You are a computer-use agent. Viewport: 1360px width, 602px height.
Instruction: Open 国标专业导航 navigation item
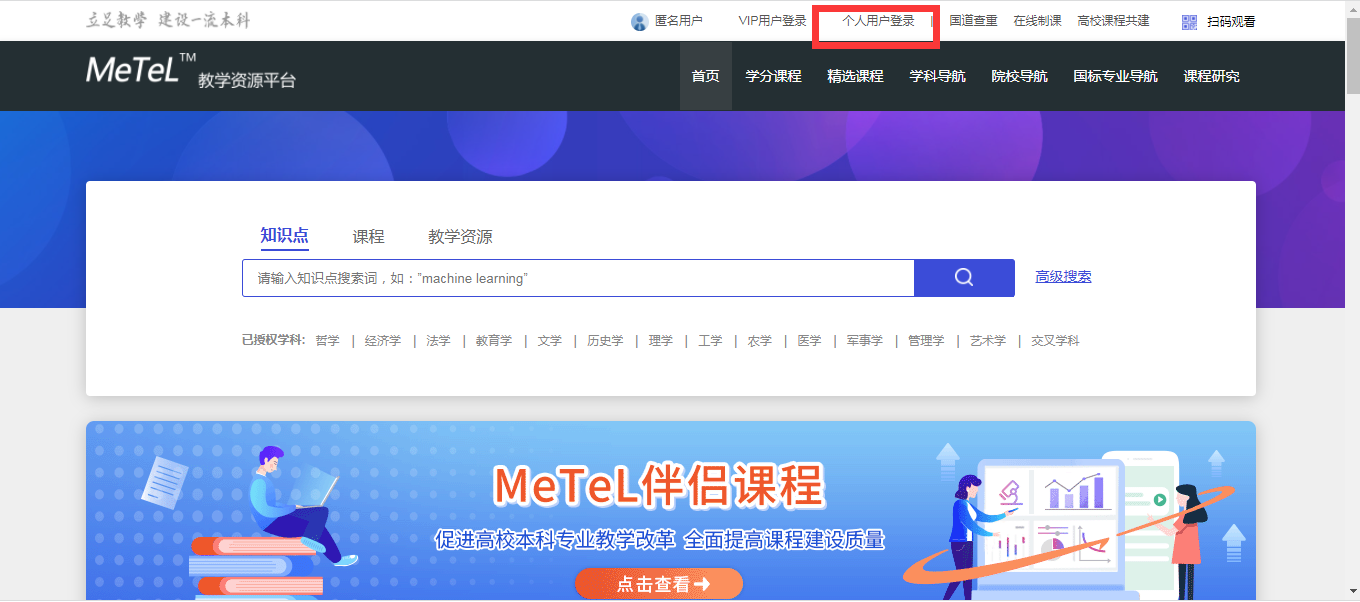(x=1115, y=76)
